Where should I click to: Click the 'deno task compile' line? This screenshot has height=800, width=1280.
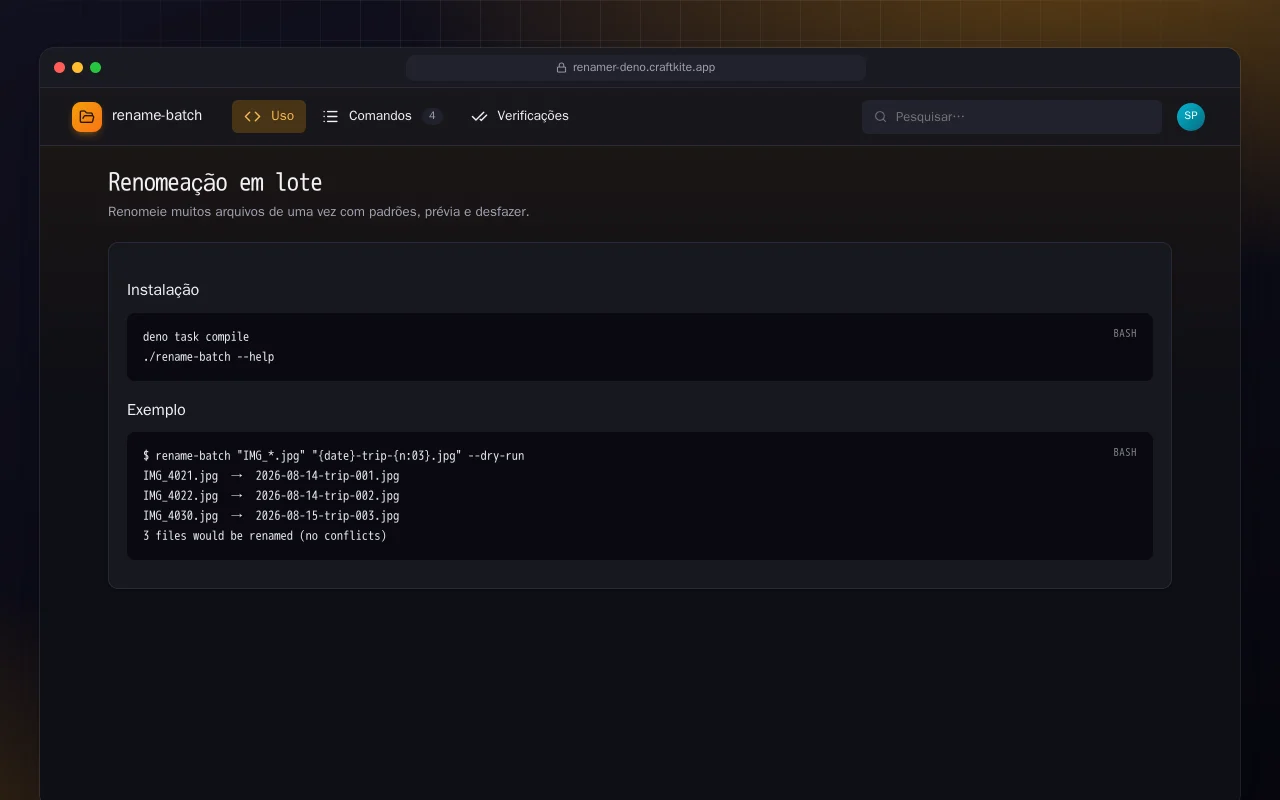click(x=196, y=337)
